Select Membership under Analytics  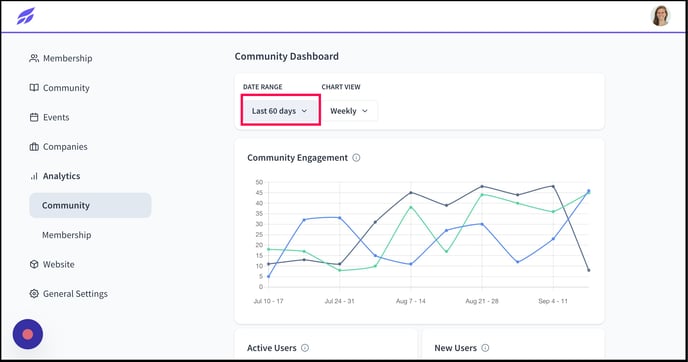point(67,235)
